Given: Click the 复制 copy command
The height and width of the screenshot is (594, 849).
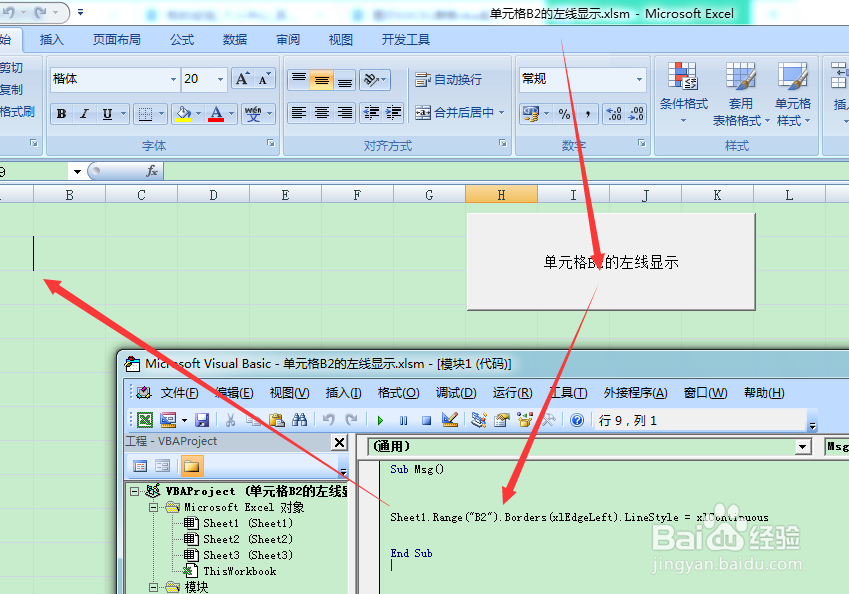Looking at the screenshot, I should tap(14, 90).
